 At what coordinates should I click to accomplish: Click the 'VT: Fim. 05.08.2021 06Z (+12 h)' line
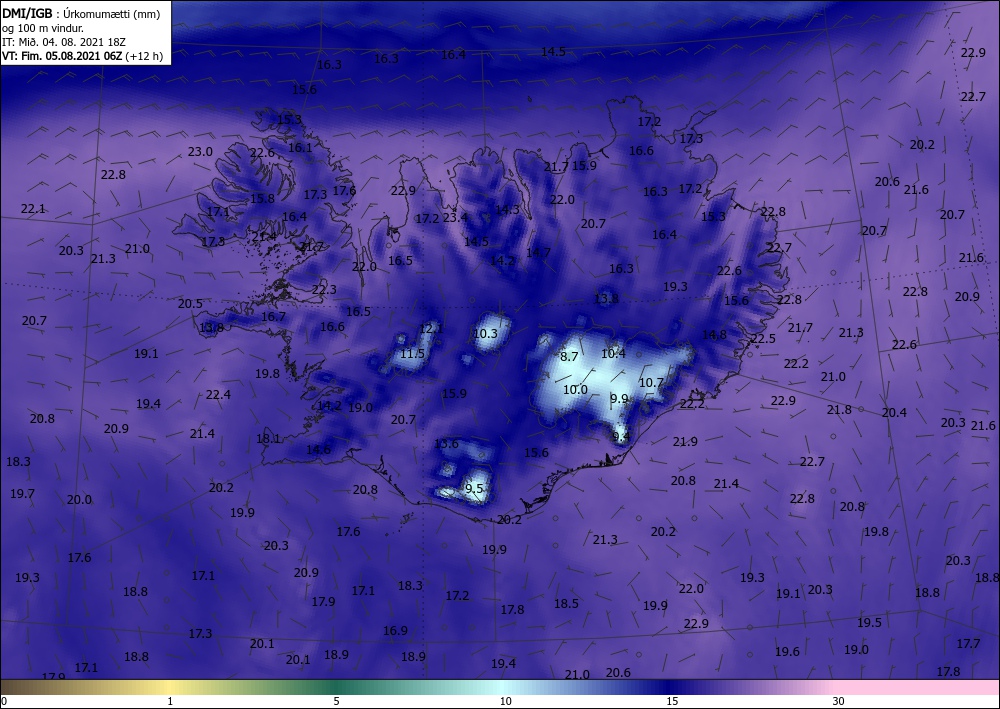coord(82,56)
